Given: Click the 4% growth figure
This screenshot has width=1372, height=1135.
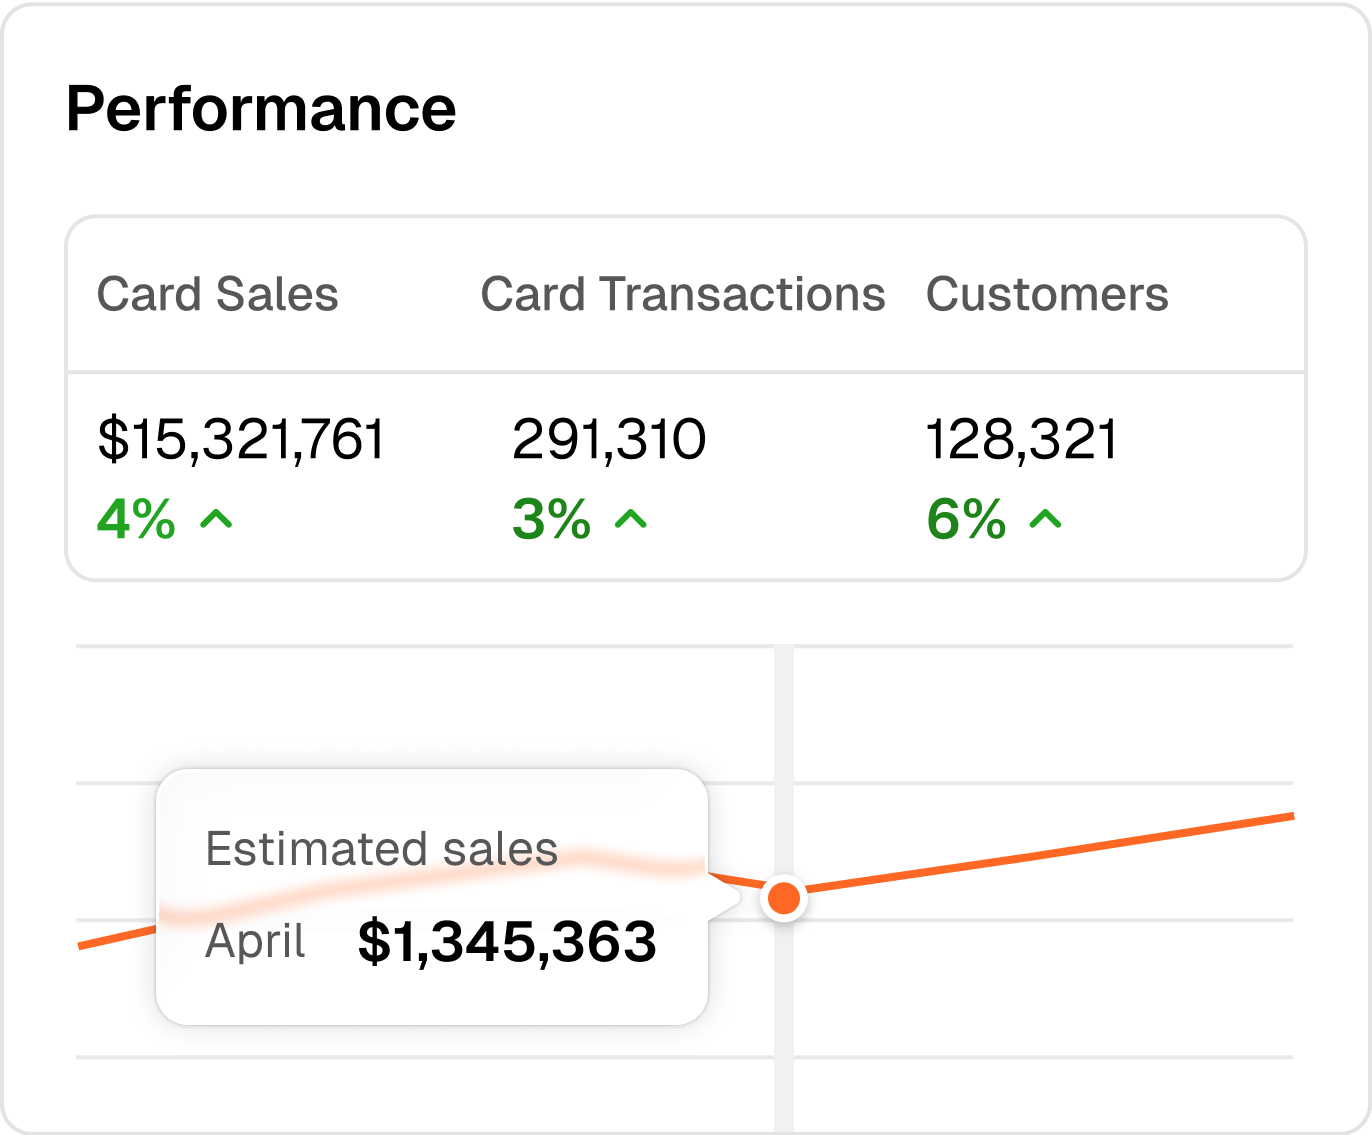Looking at the screenshot, I should 136,519.
